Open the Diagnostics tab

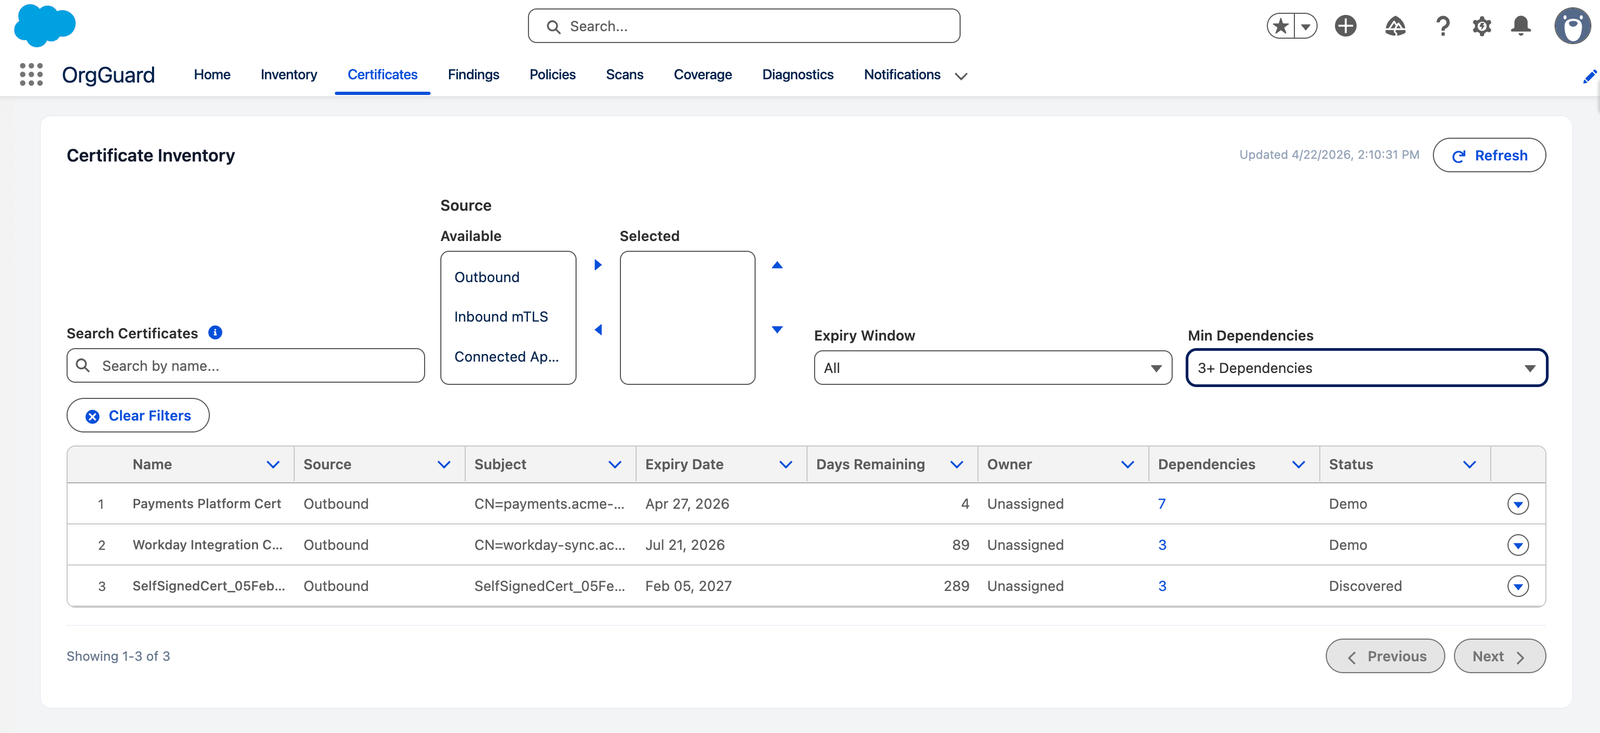(x=798, y=75)
